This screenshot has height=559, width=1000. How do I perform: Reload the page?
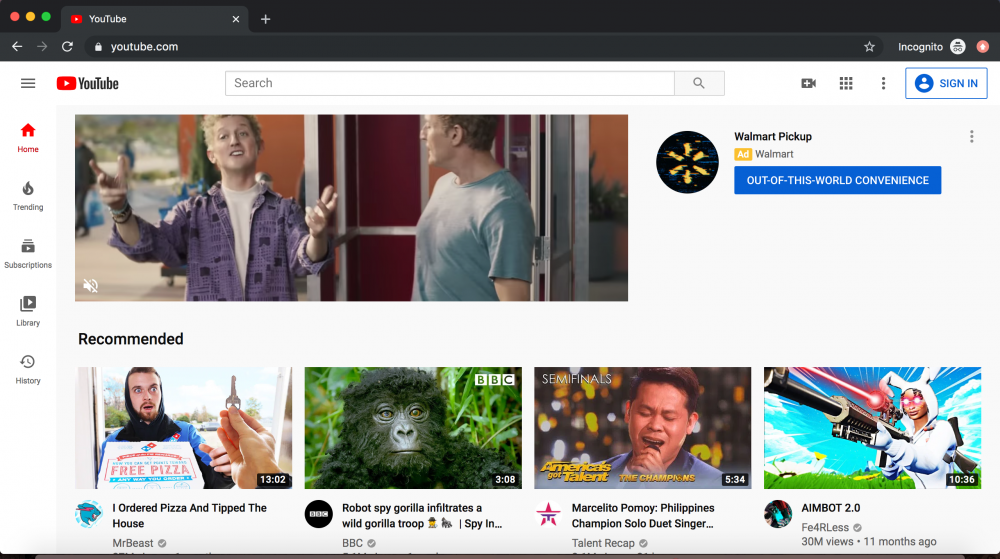click(67, 47)
